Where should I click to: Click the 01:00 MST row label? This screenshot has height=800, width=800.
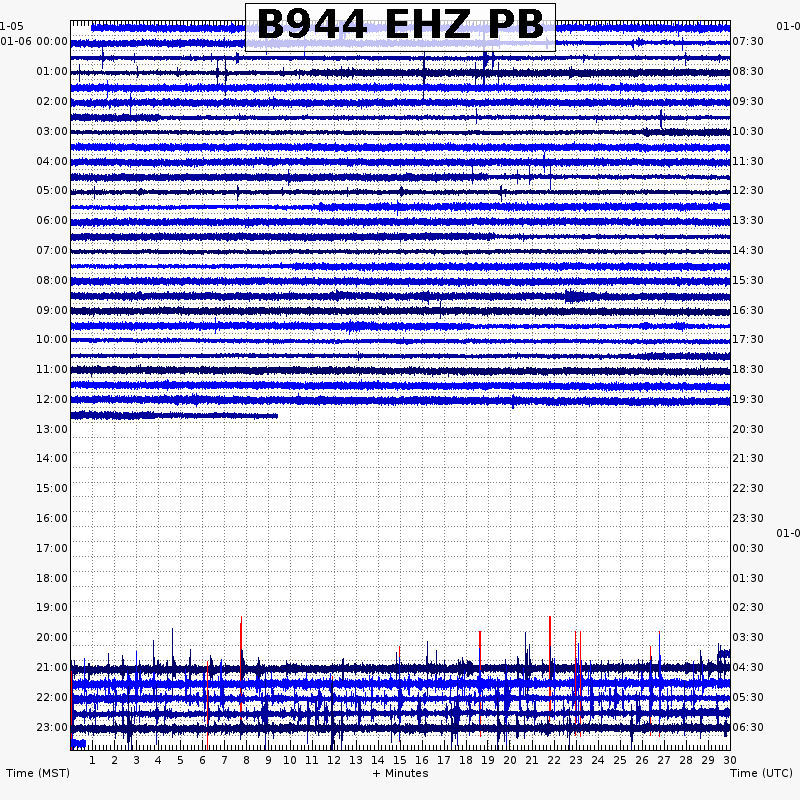tap(52, 71)
